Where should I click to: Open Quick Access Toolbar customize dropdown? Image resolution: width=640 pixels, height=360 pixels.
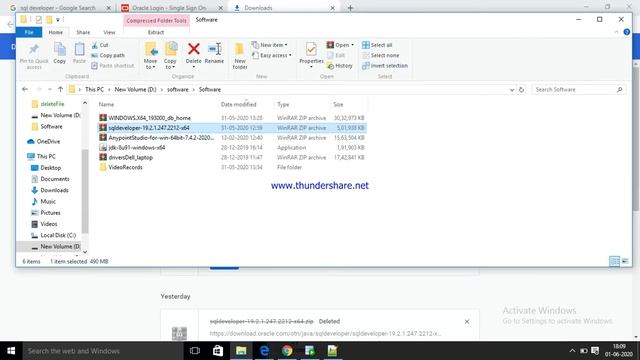58,20
